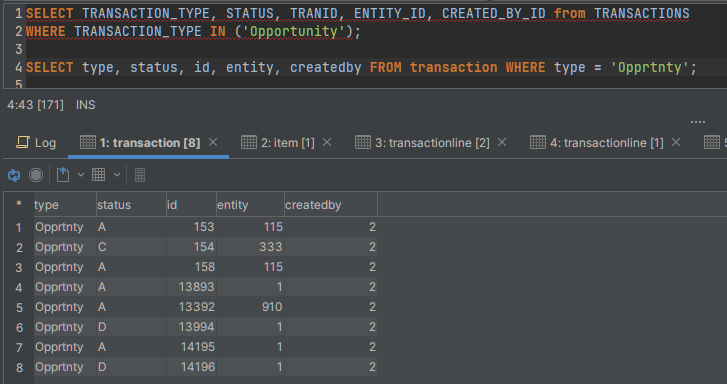Click status cell 'D' in row 6
This screenshot has width=727, height=384.
(131, 326)
